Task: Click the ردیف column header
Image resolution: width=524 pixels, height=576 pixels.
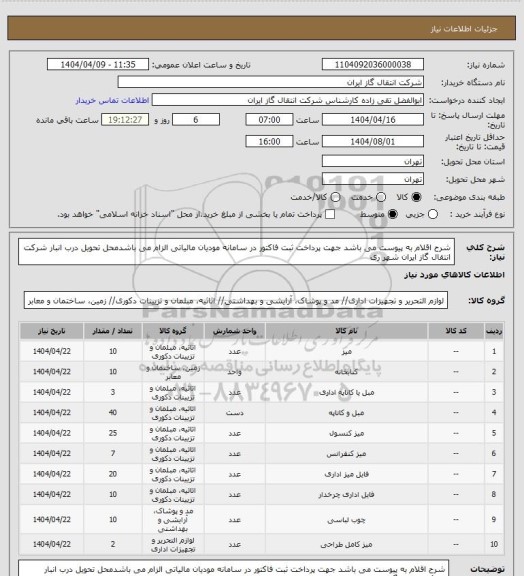Action: pyautogui.click(x=494, y=331)
